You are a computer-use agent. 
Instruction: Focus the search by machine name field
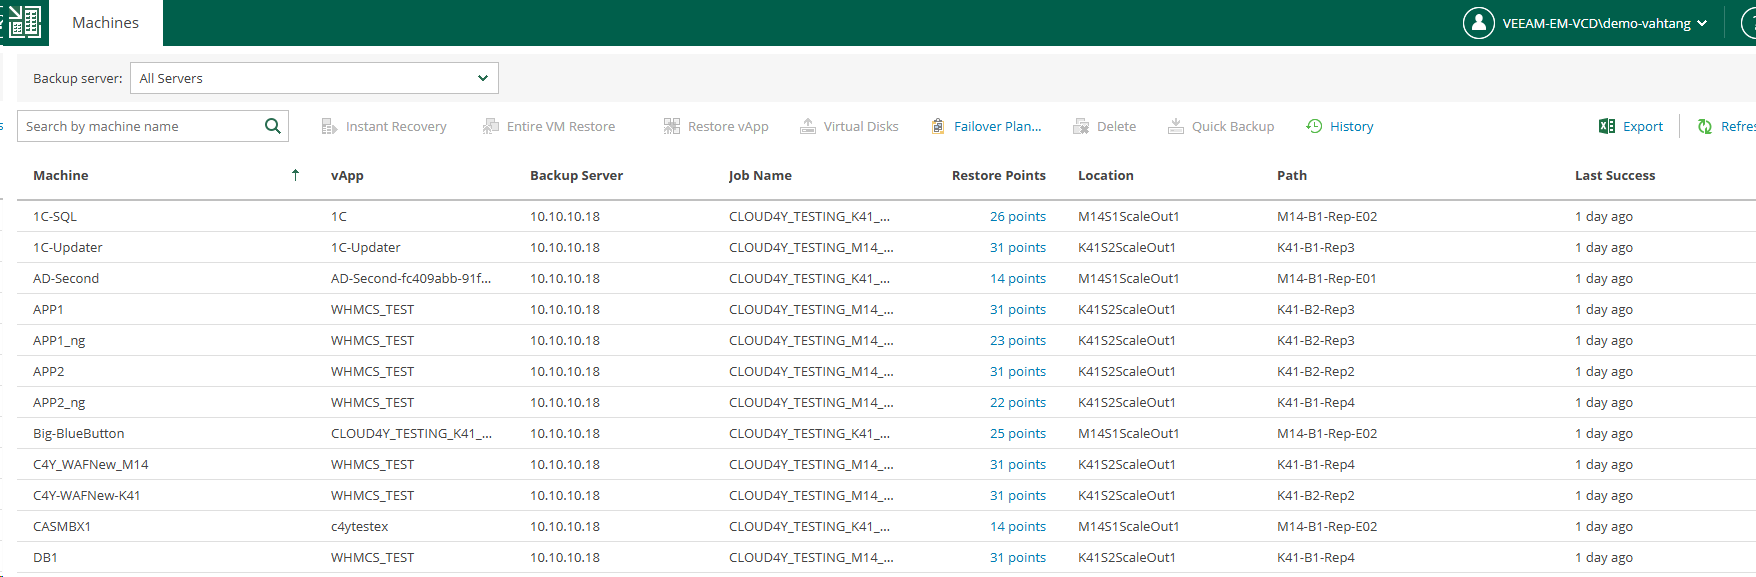140,126
